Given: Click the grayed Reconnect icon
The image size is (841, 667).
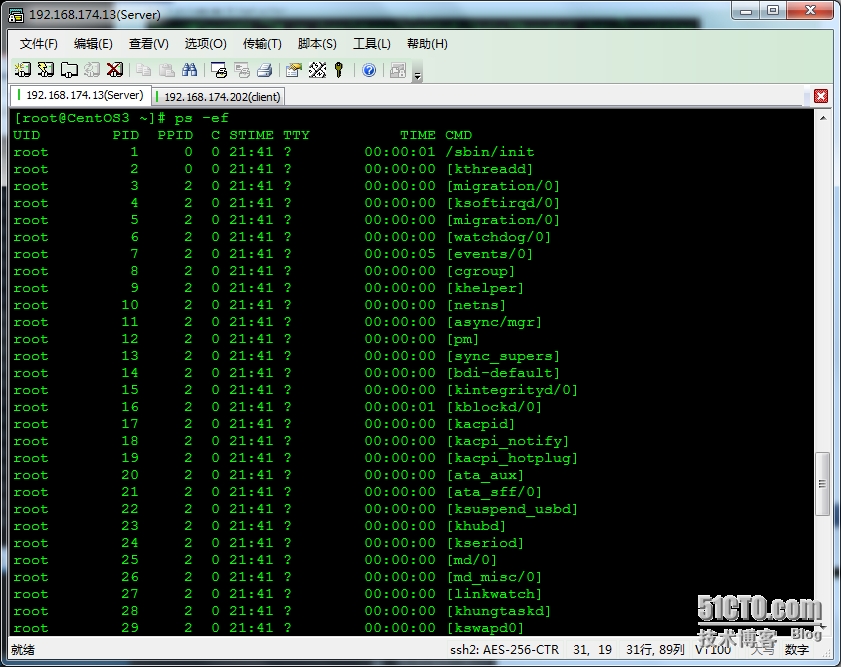Looking at the screenshot, I should [92, 70].
